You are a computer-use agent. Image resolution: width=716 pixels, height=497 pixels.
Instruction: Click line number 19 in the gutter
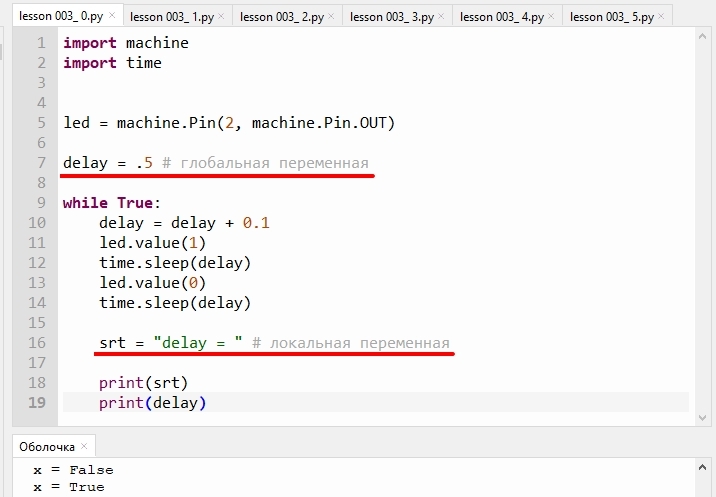37,402
